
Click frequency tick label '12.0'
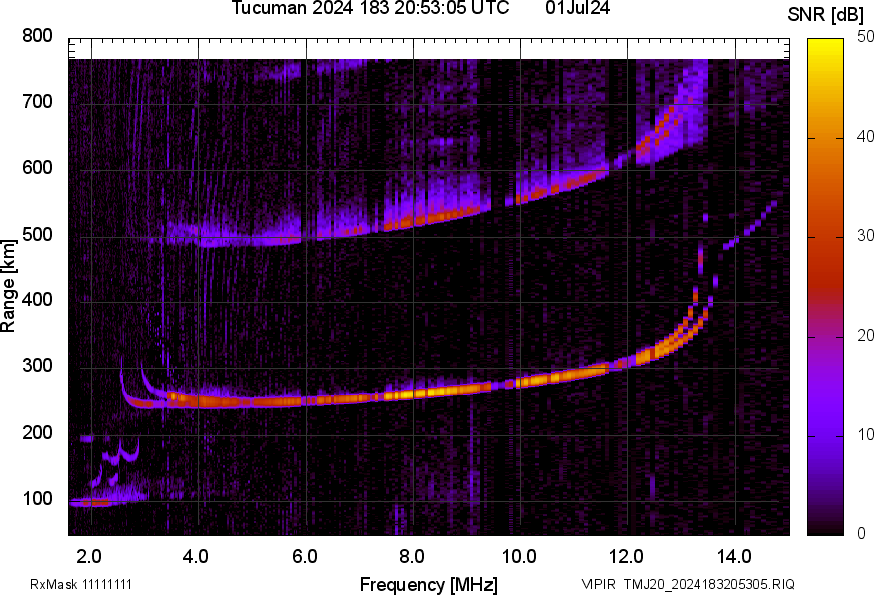pyautogui.click(x=627, y=556)
